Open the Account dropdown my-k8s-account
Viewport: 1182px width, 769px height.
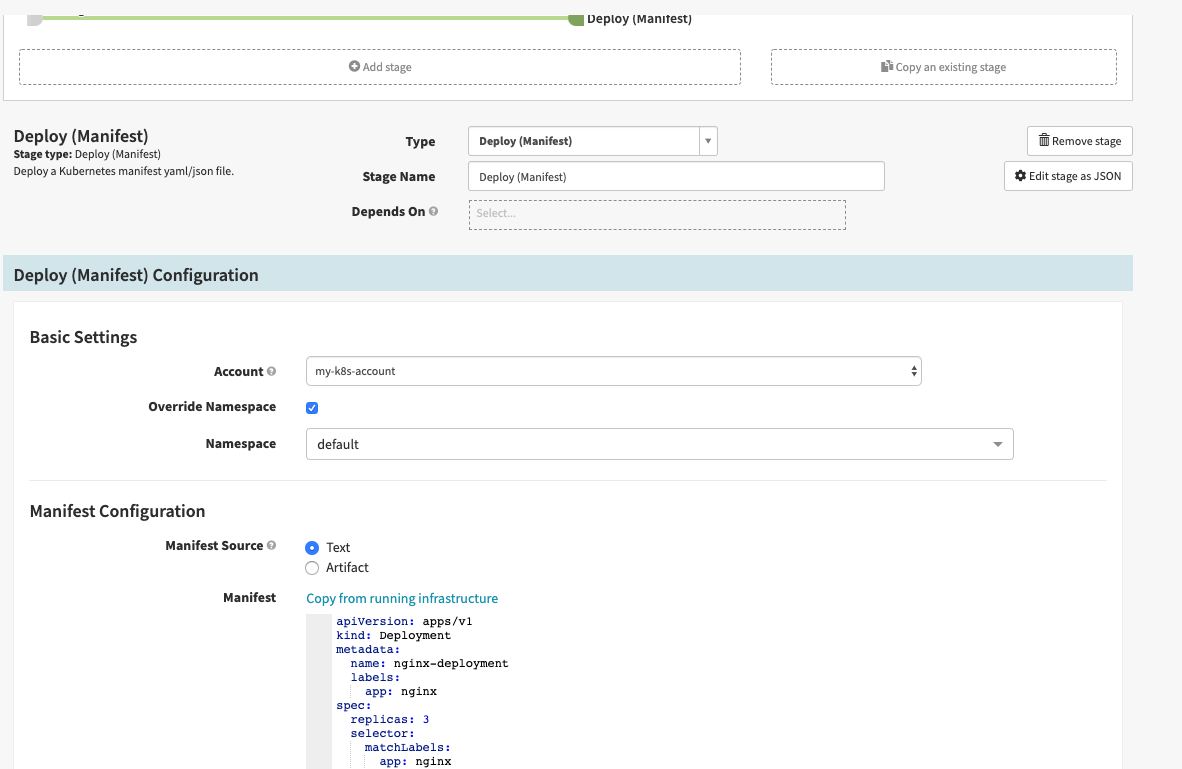614,371
